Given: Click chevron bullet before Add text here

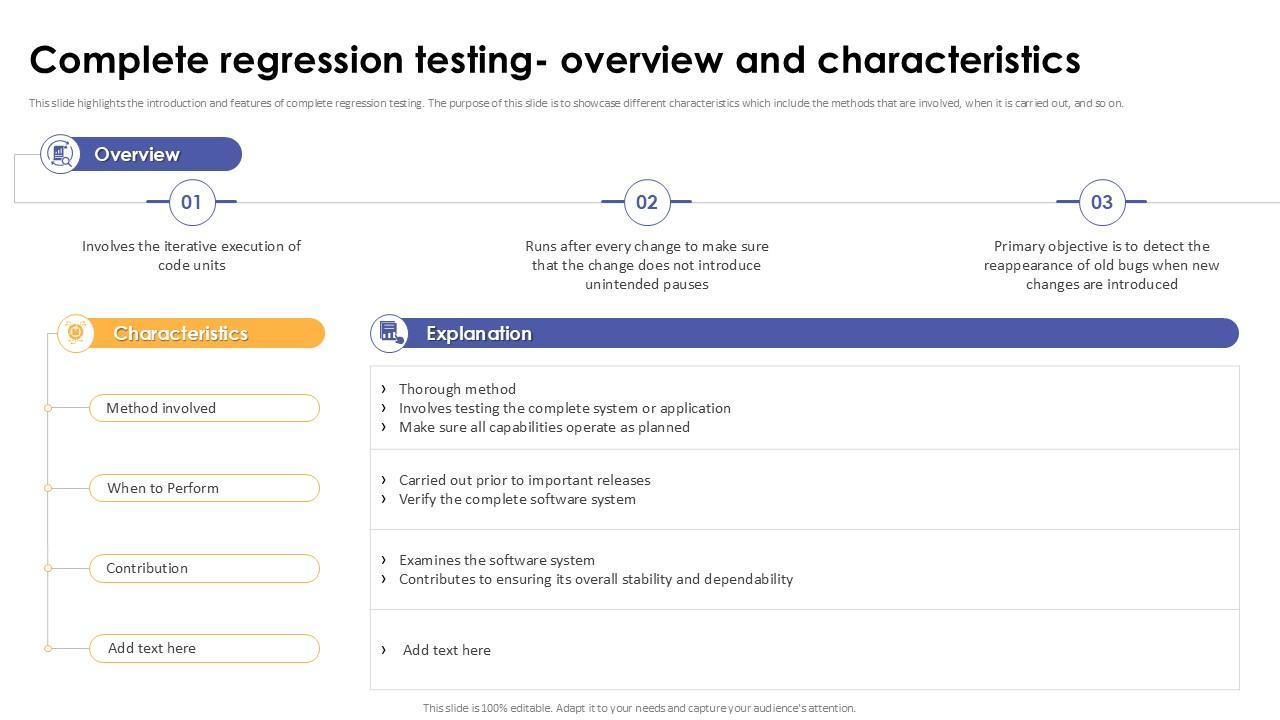Looking at the screenshot, I should click(x=383, y=650).
